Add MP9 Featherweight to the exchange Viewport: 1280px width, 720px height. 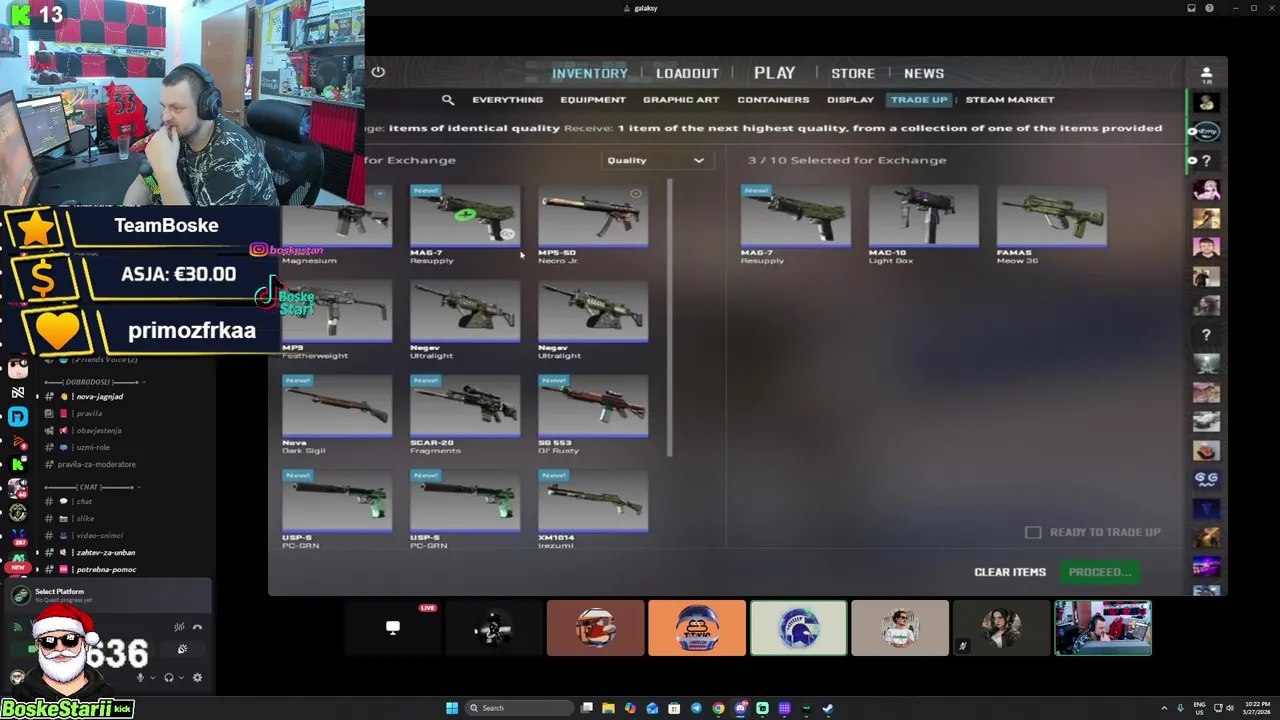(337, 320)
